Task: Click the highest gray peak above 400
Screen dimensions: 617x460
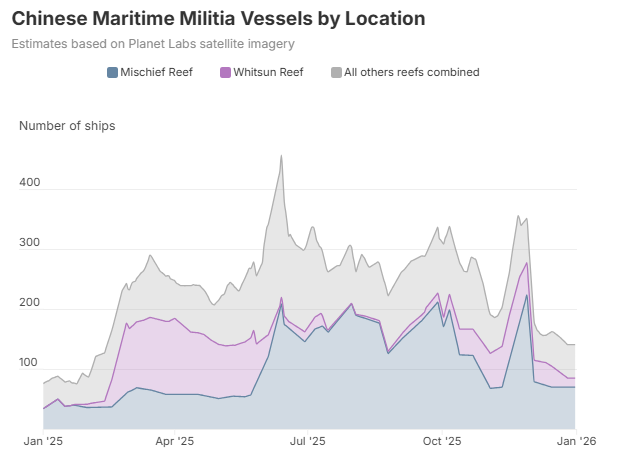Action: pyautogui.click(x=281, y=156)
